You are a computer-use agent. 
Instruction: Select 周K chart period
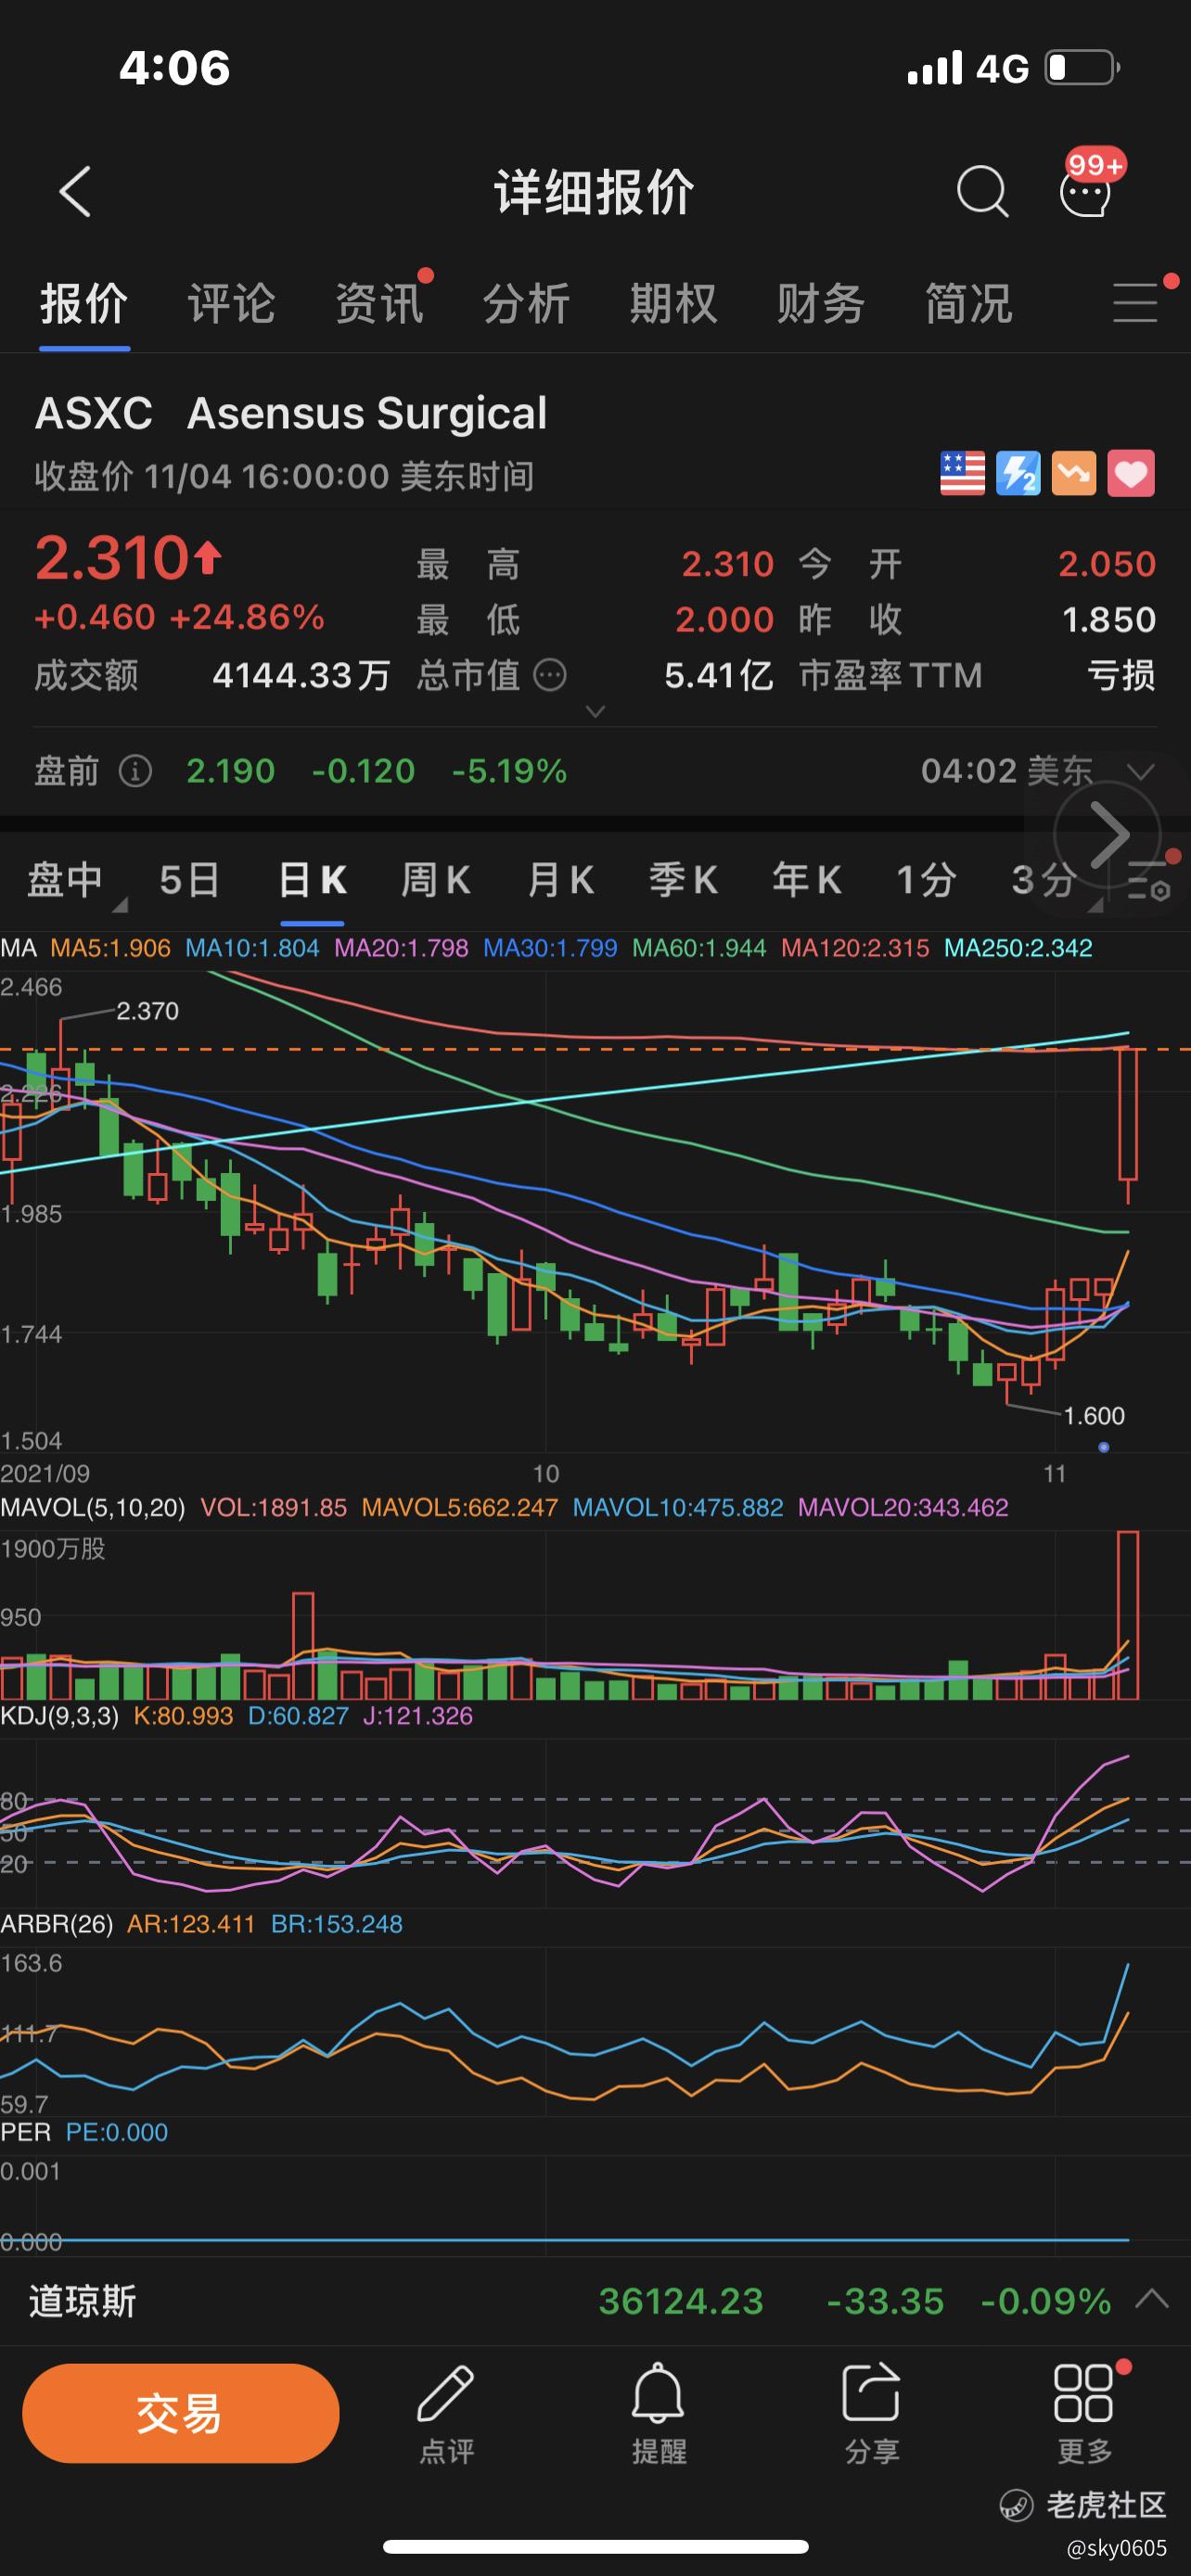(x=435, y=880)
